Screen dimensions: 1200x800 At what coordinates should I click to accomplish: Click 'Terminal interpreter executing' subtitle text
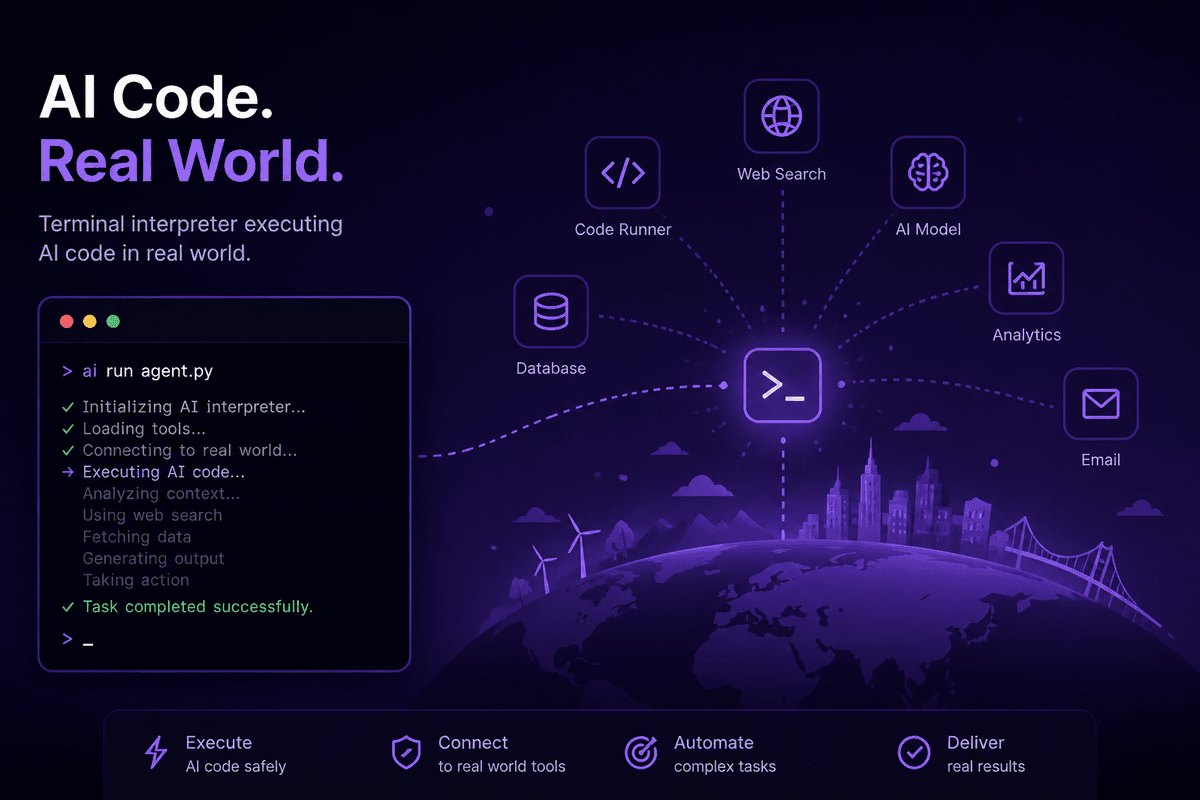(x=190, y=224)
